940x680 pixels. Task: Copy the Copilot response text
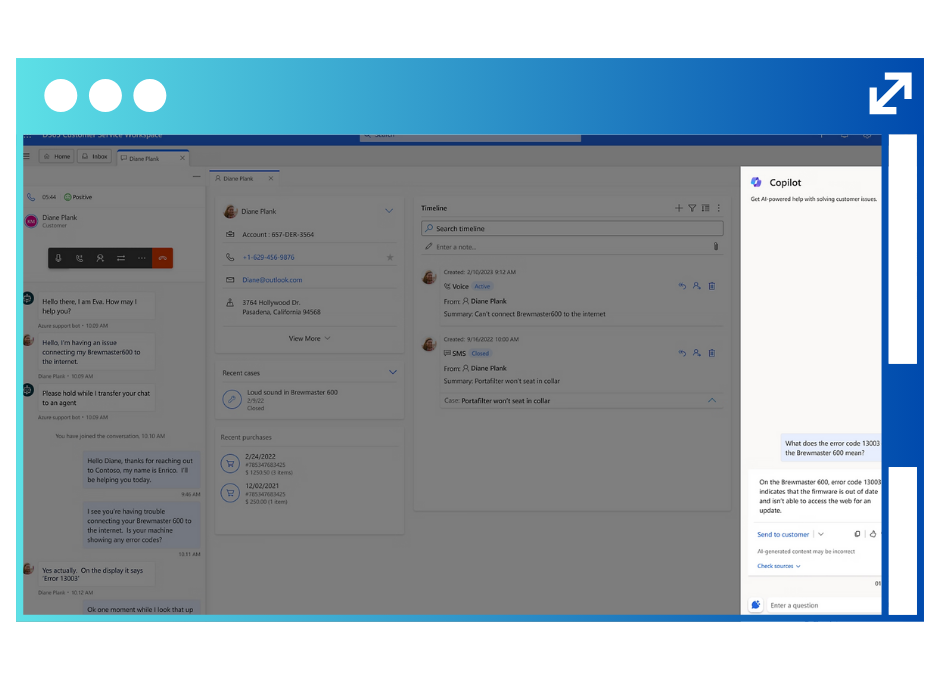[x=857, y=534]
